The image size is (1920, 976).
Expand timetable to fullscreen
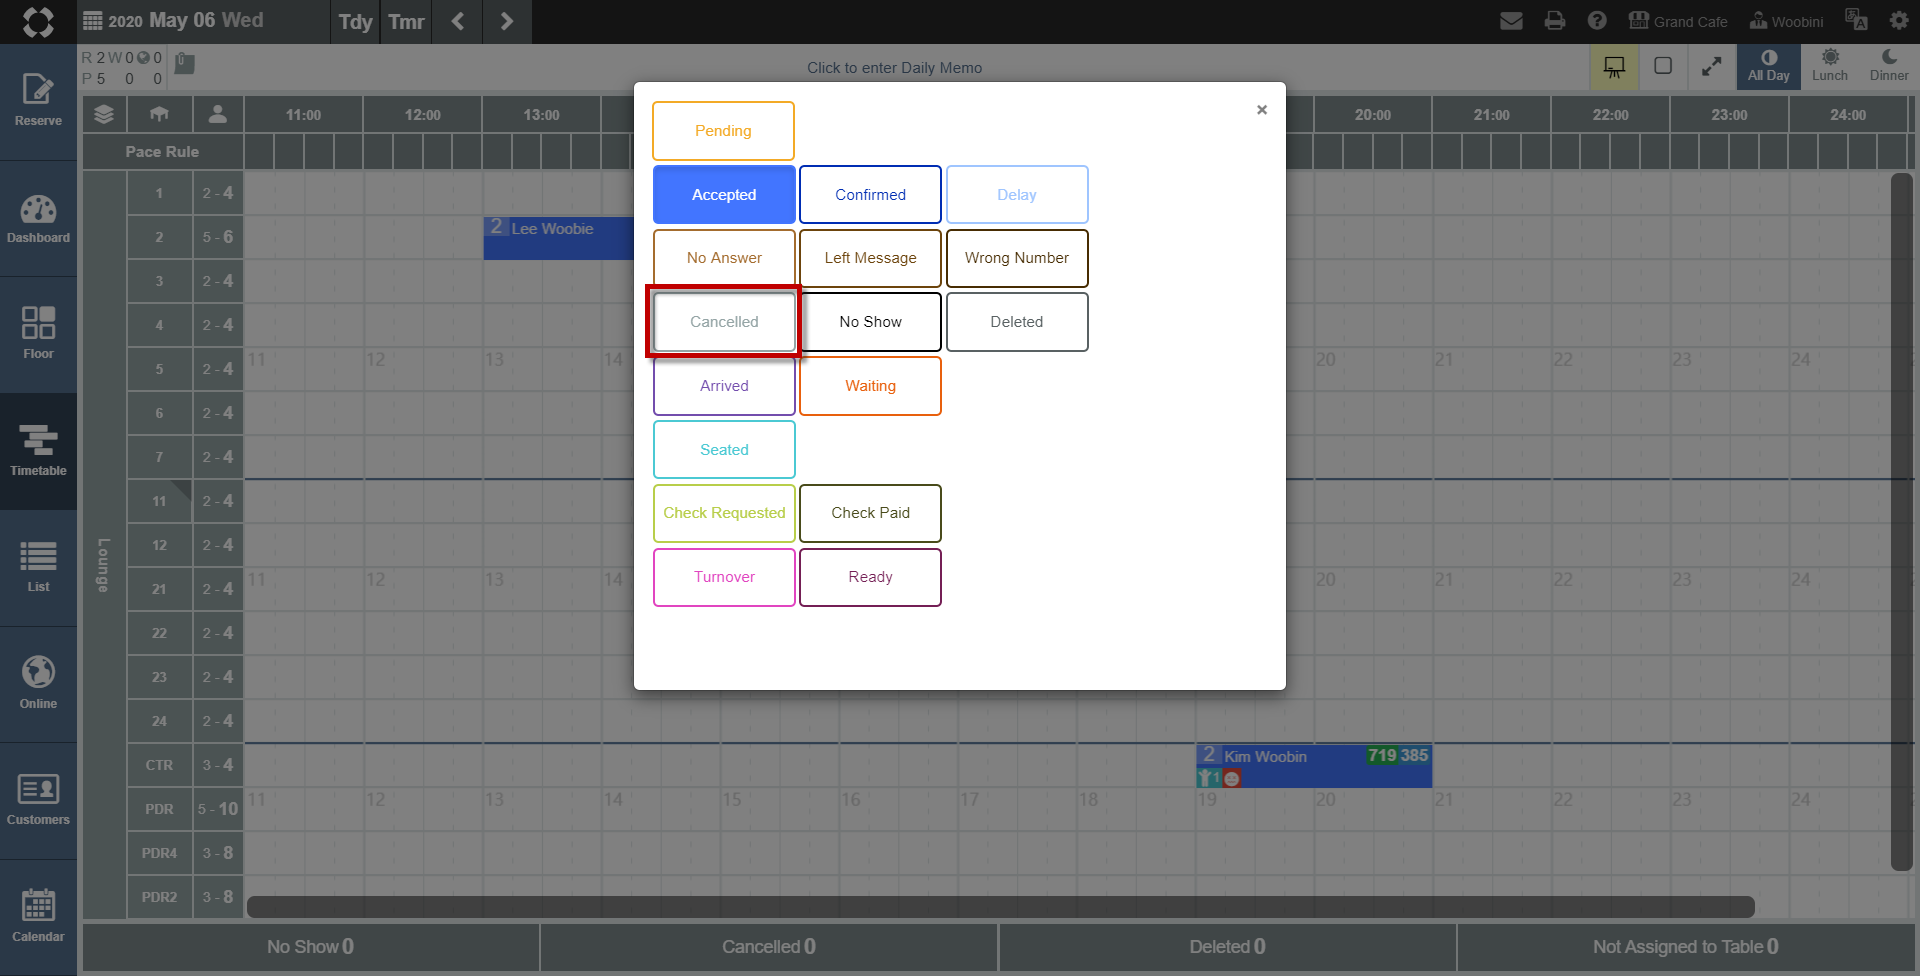point(1712,67)
